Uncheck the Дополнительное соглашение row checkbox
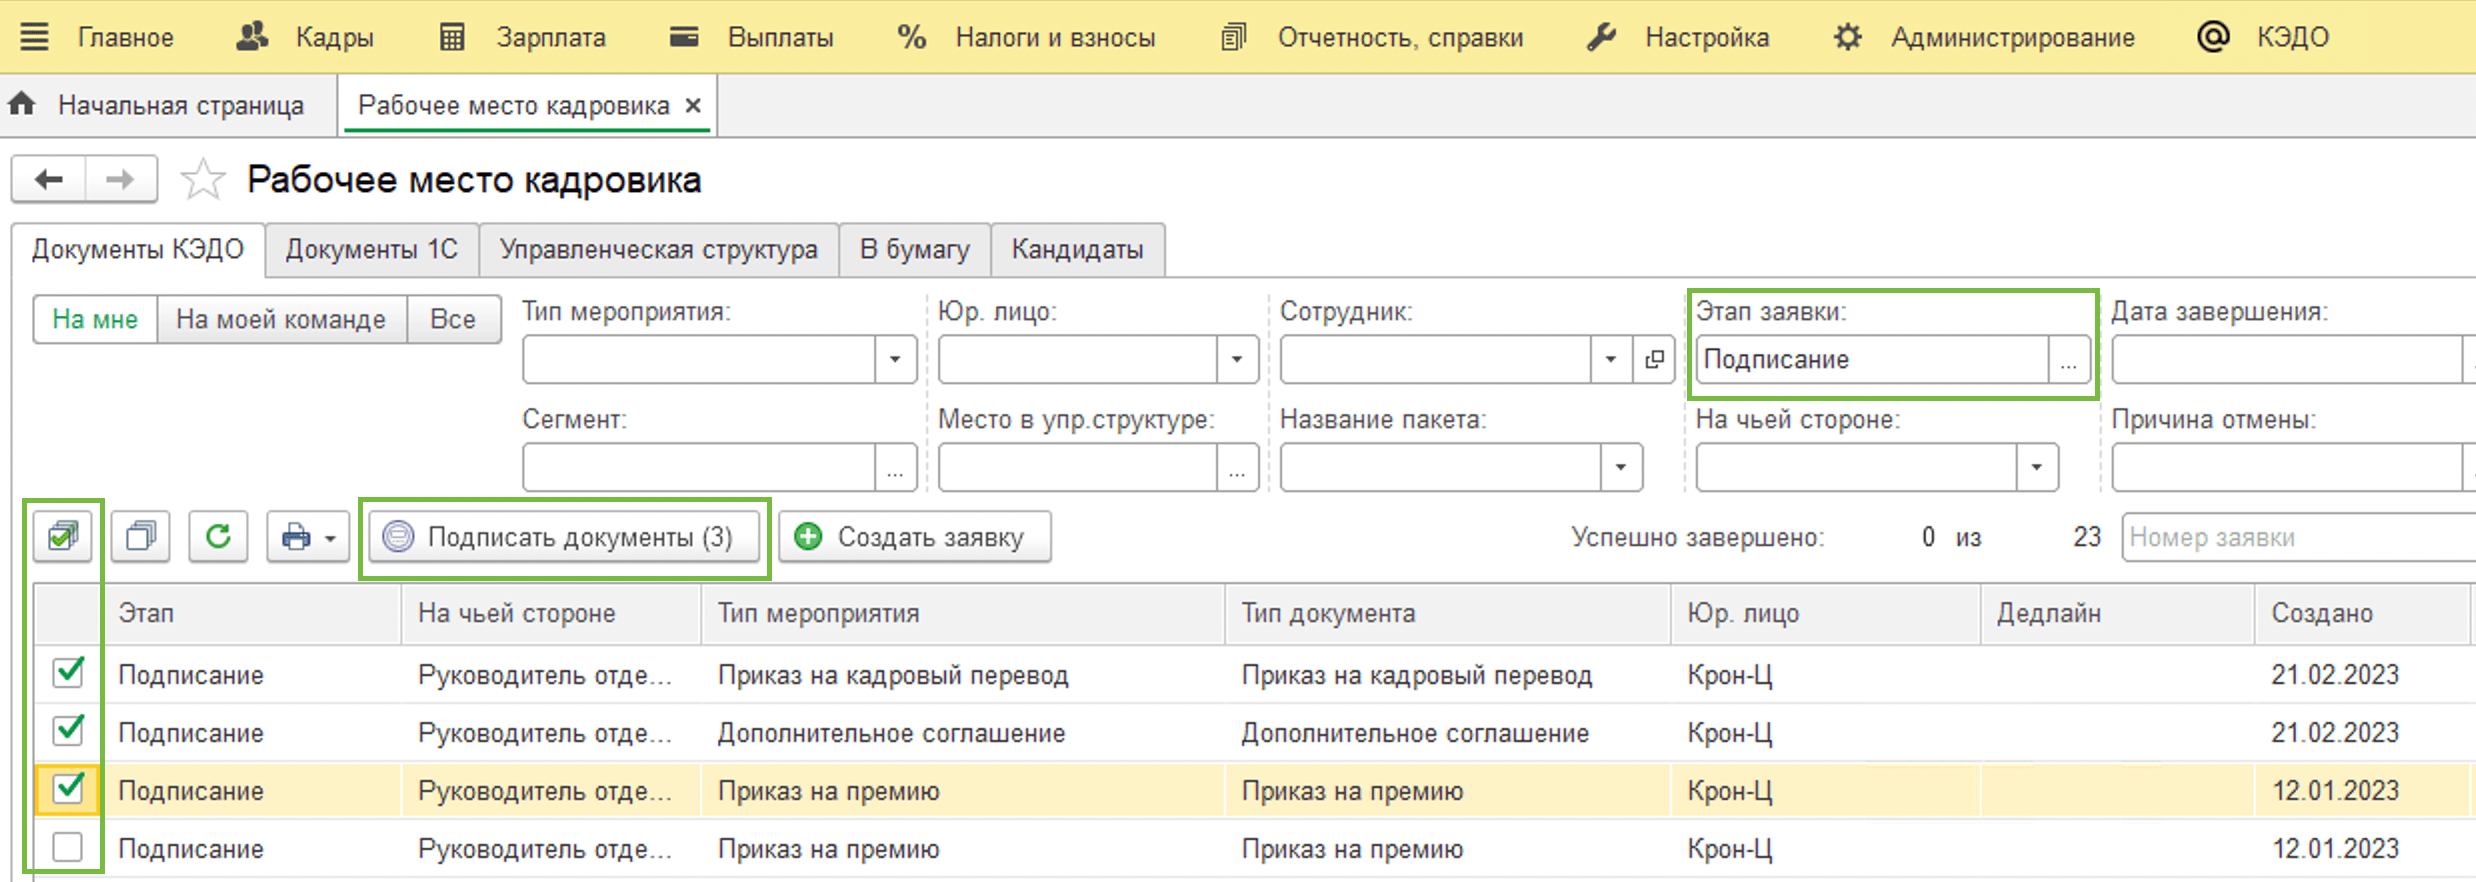This screenshot has width=2476, height=882. pyautogui.click(x=68, y=730)
